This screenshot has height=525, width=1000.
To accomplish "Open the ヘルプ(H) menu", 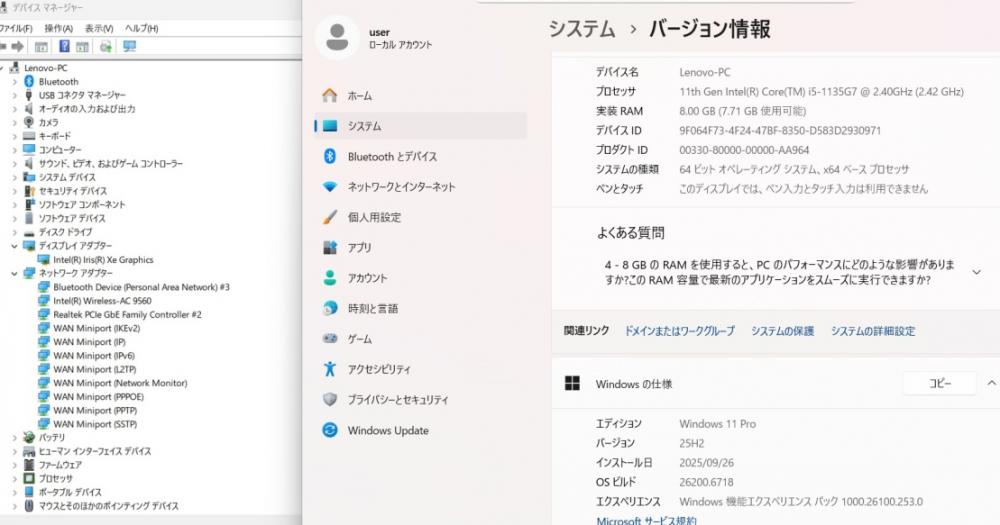I will tap(142, 28).
